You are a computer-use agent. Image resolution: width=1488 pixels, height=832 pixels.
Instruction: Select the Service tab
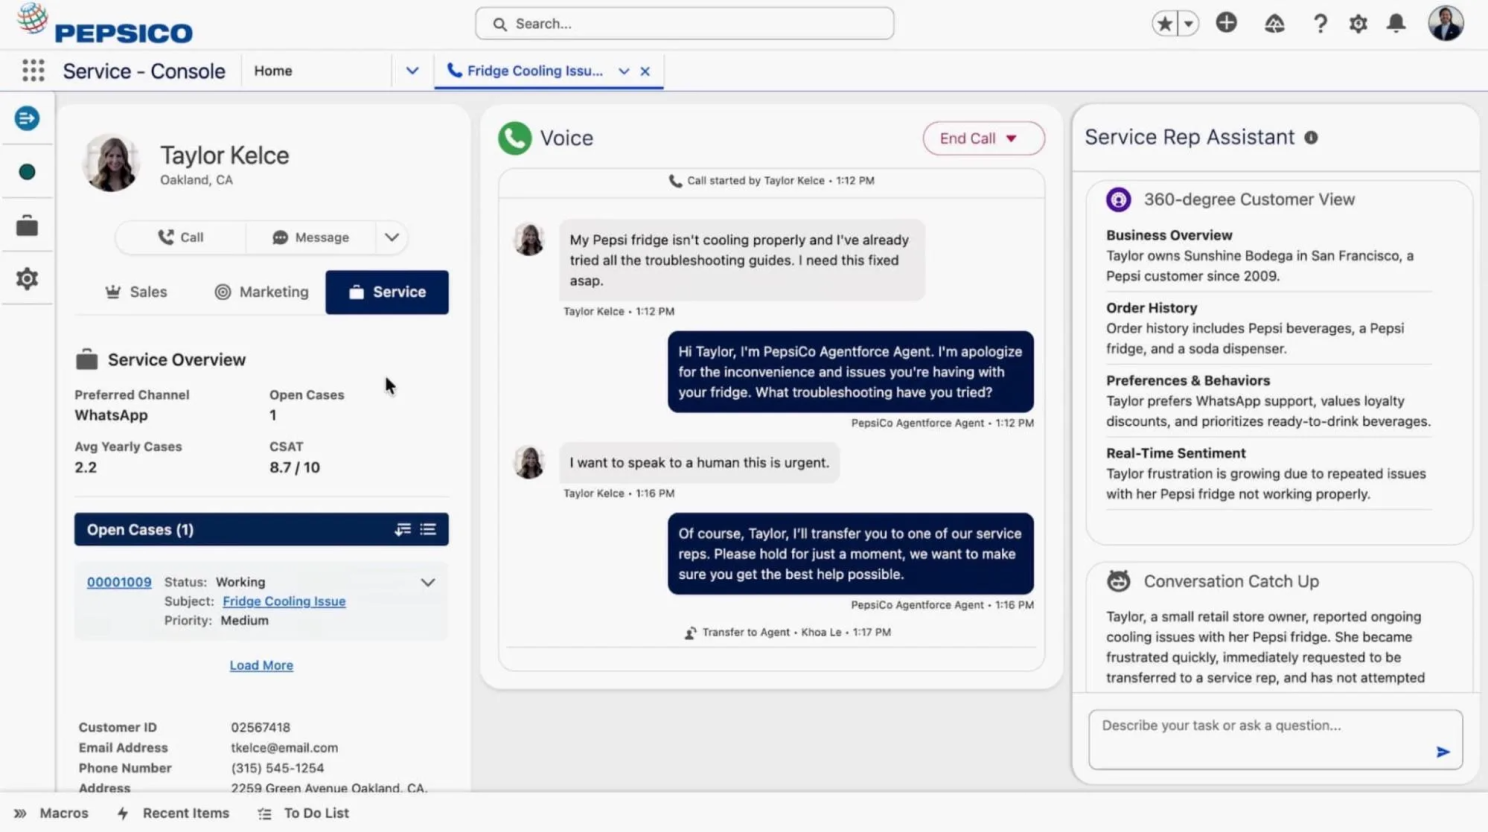[x=387, y=292]
